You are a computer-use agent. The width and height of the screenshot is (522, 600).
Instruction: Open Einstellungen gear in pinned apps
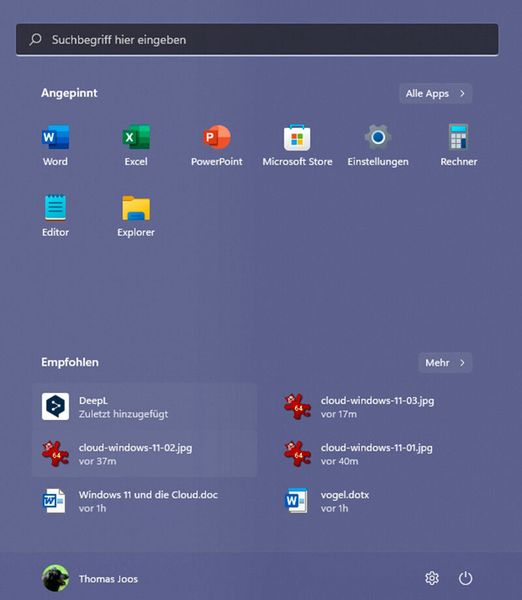click(x=378, y=137)
